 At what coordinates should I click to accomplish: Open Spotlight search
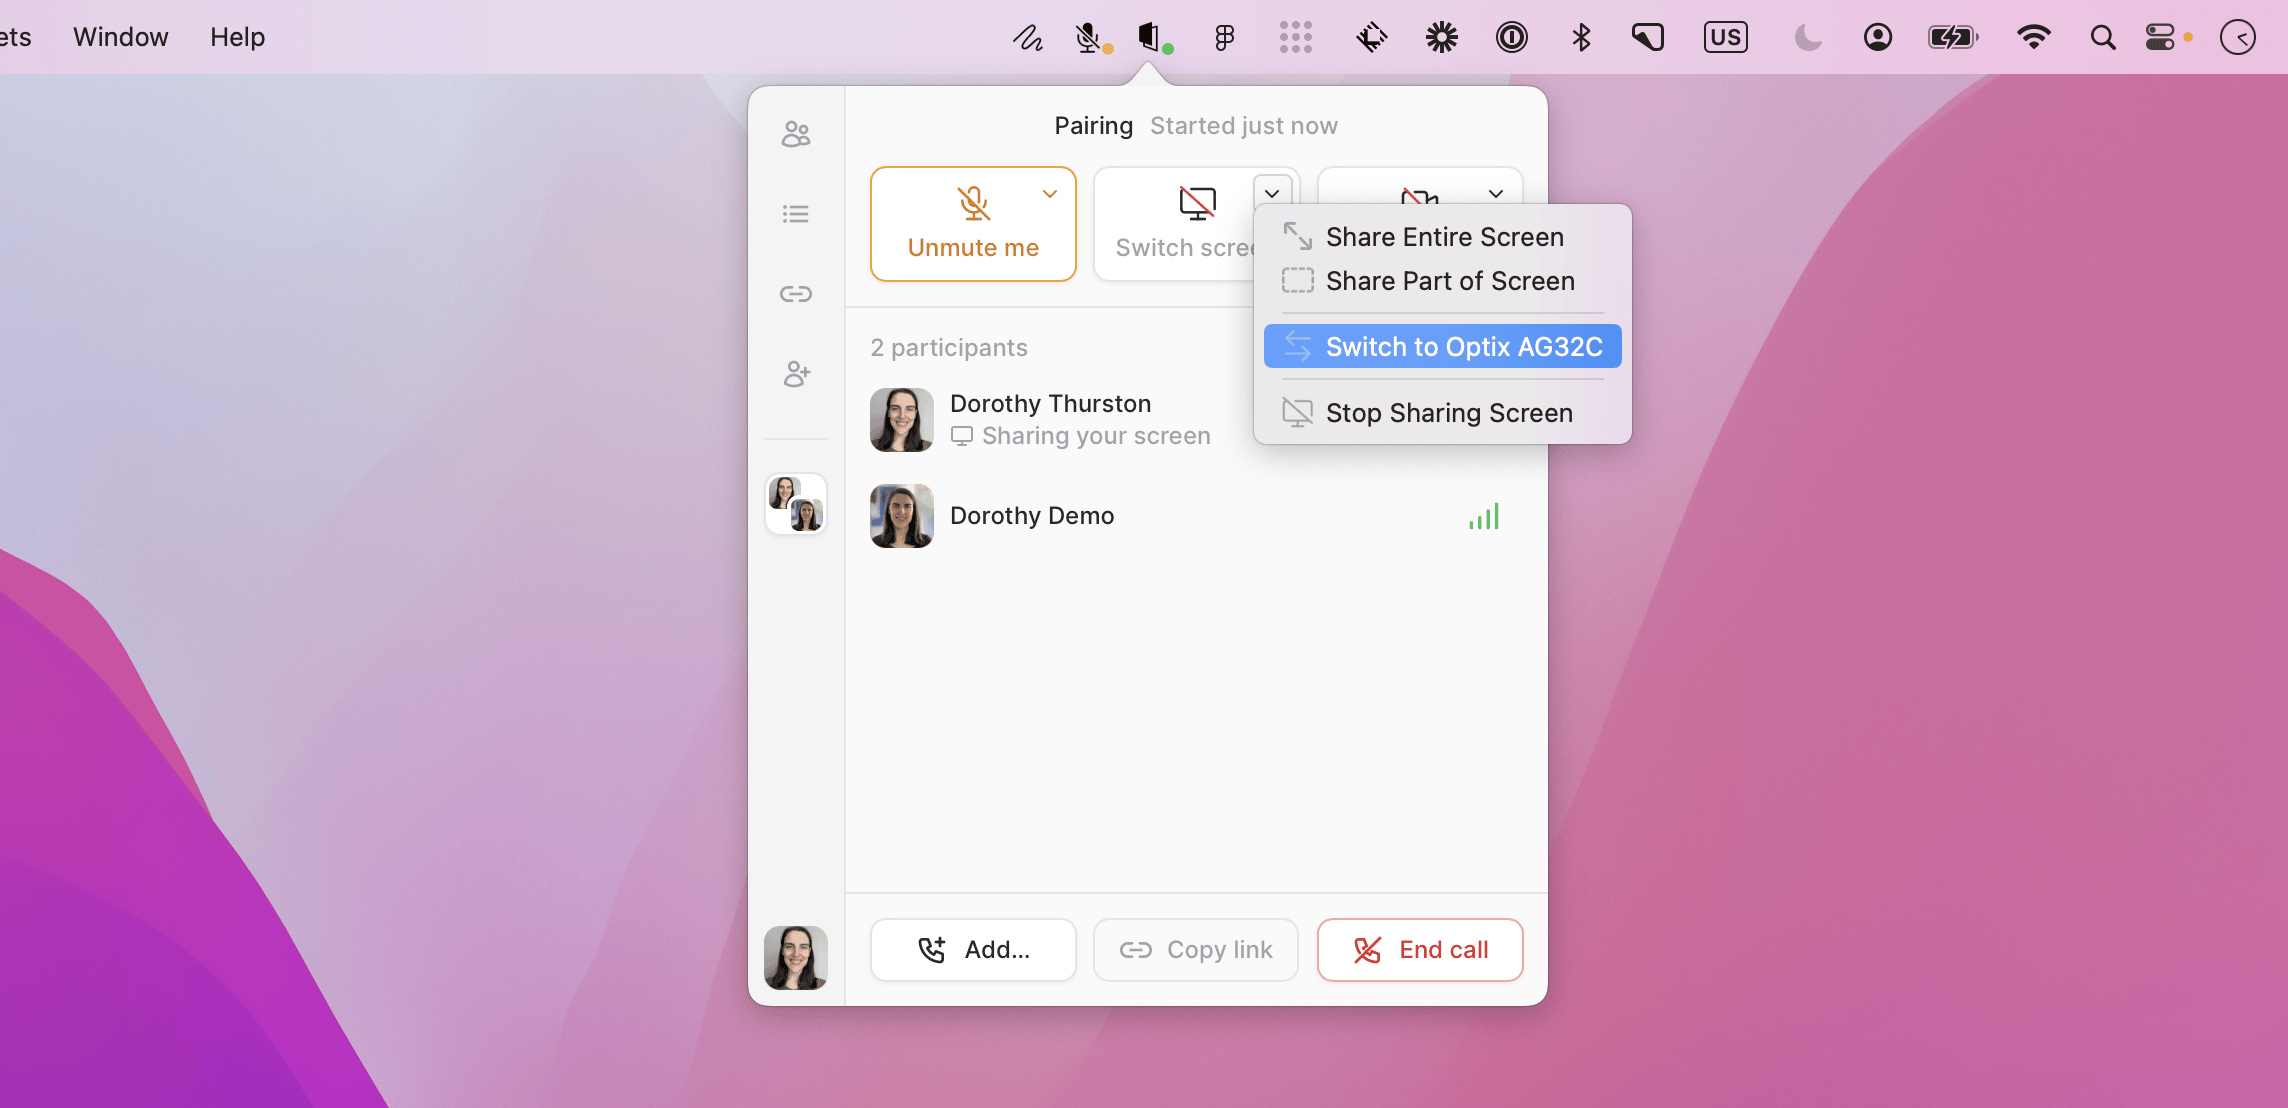[2103, 38]
